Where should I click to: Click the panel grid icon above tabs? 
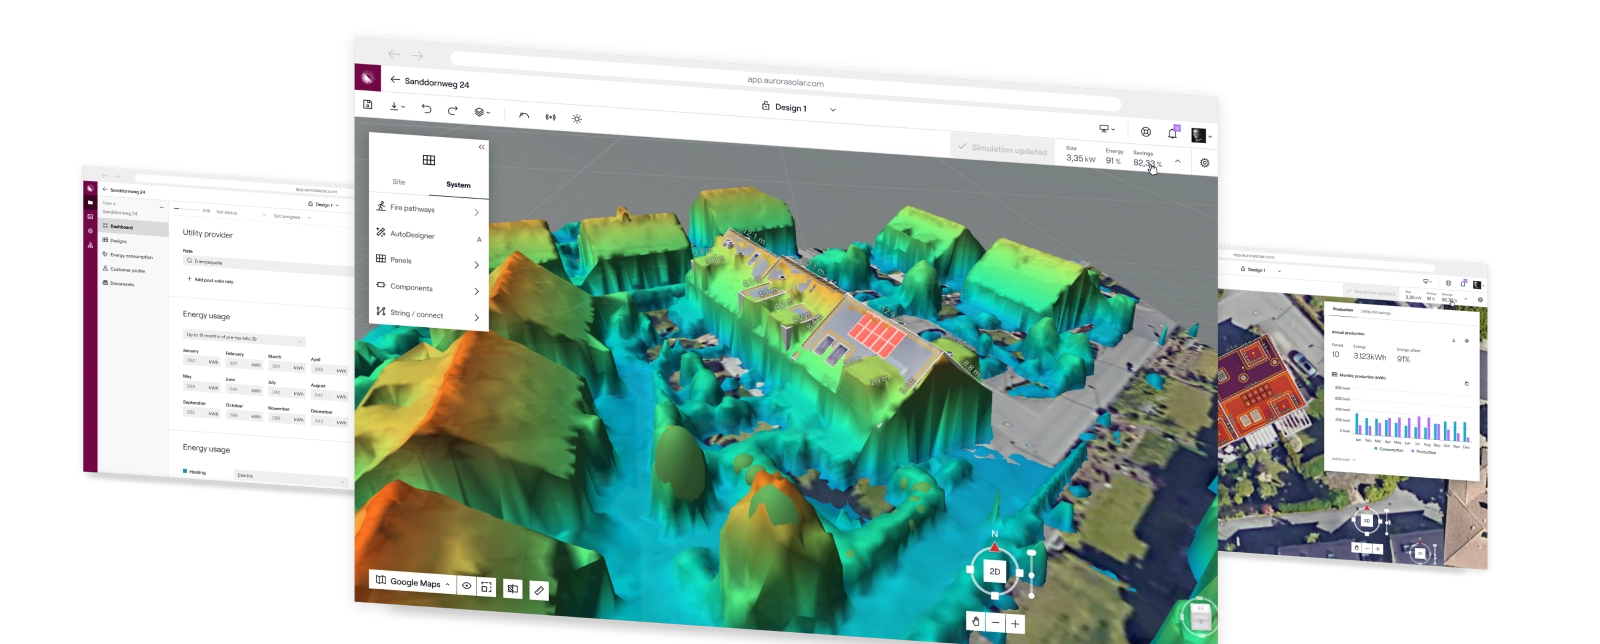[429, 160]
